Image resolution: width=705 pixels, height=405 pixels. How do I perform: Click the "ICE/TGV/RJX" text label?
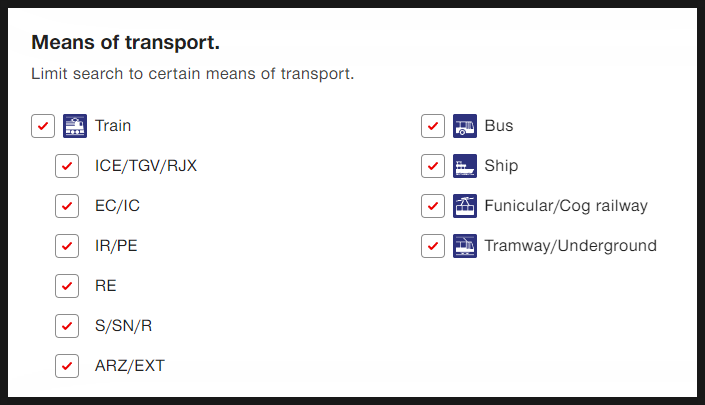click(145, 166)
